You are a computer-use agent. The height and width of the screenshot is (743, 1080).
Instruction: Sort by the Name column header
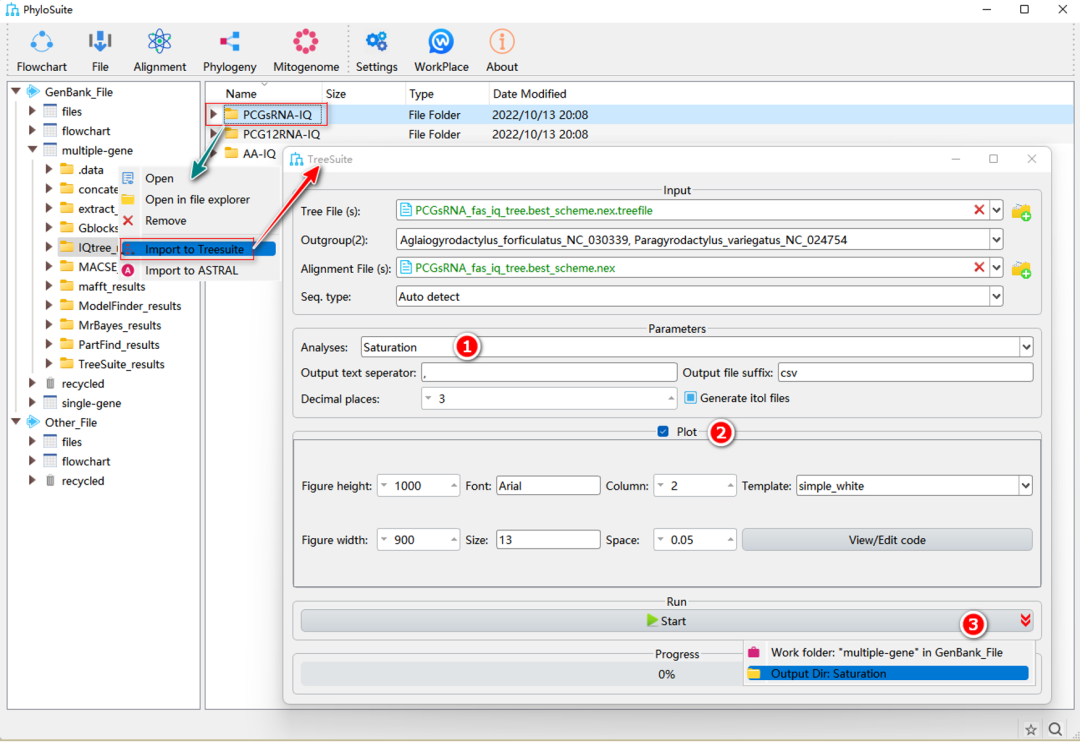[x=241, y=94]
